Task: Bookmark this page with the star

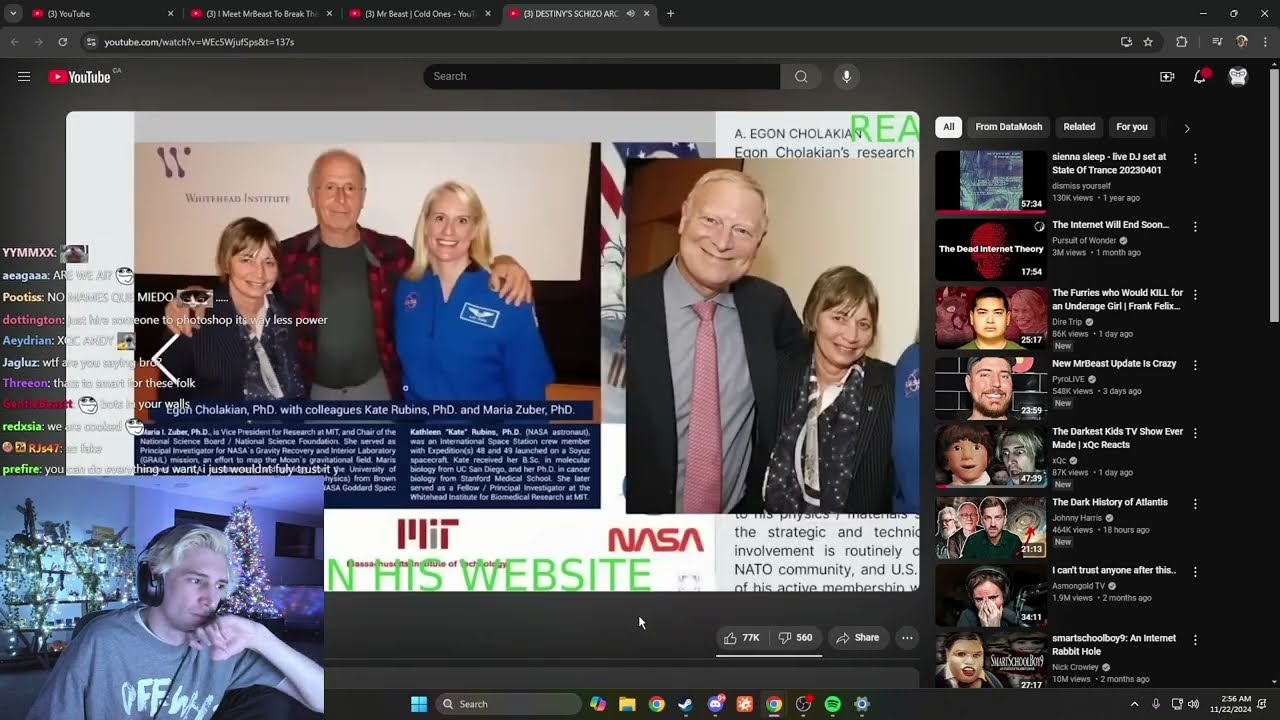Action: (1148, 42)
